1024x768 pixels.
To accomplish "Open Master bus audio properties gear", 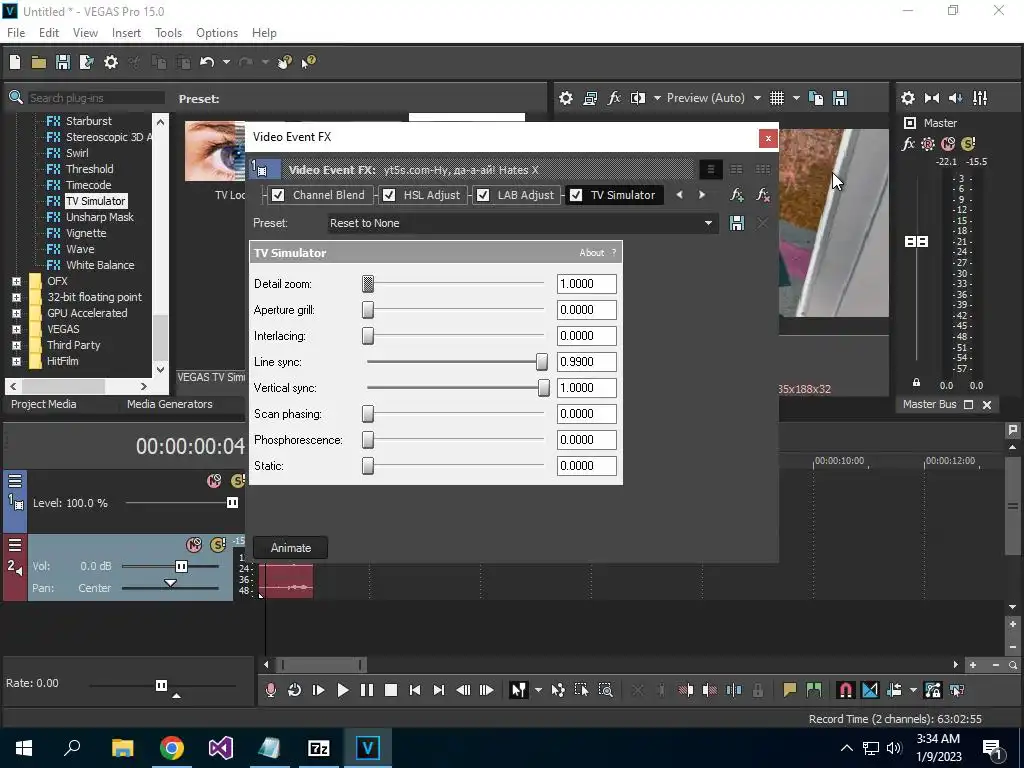I will click(908, 98).
